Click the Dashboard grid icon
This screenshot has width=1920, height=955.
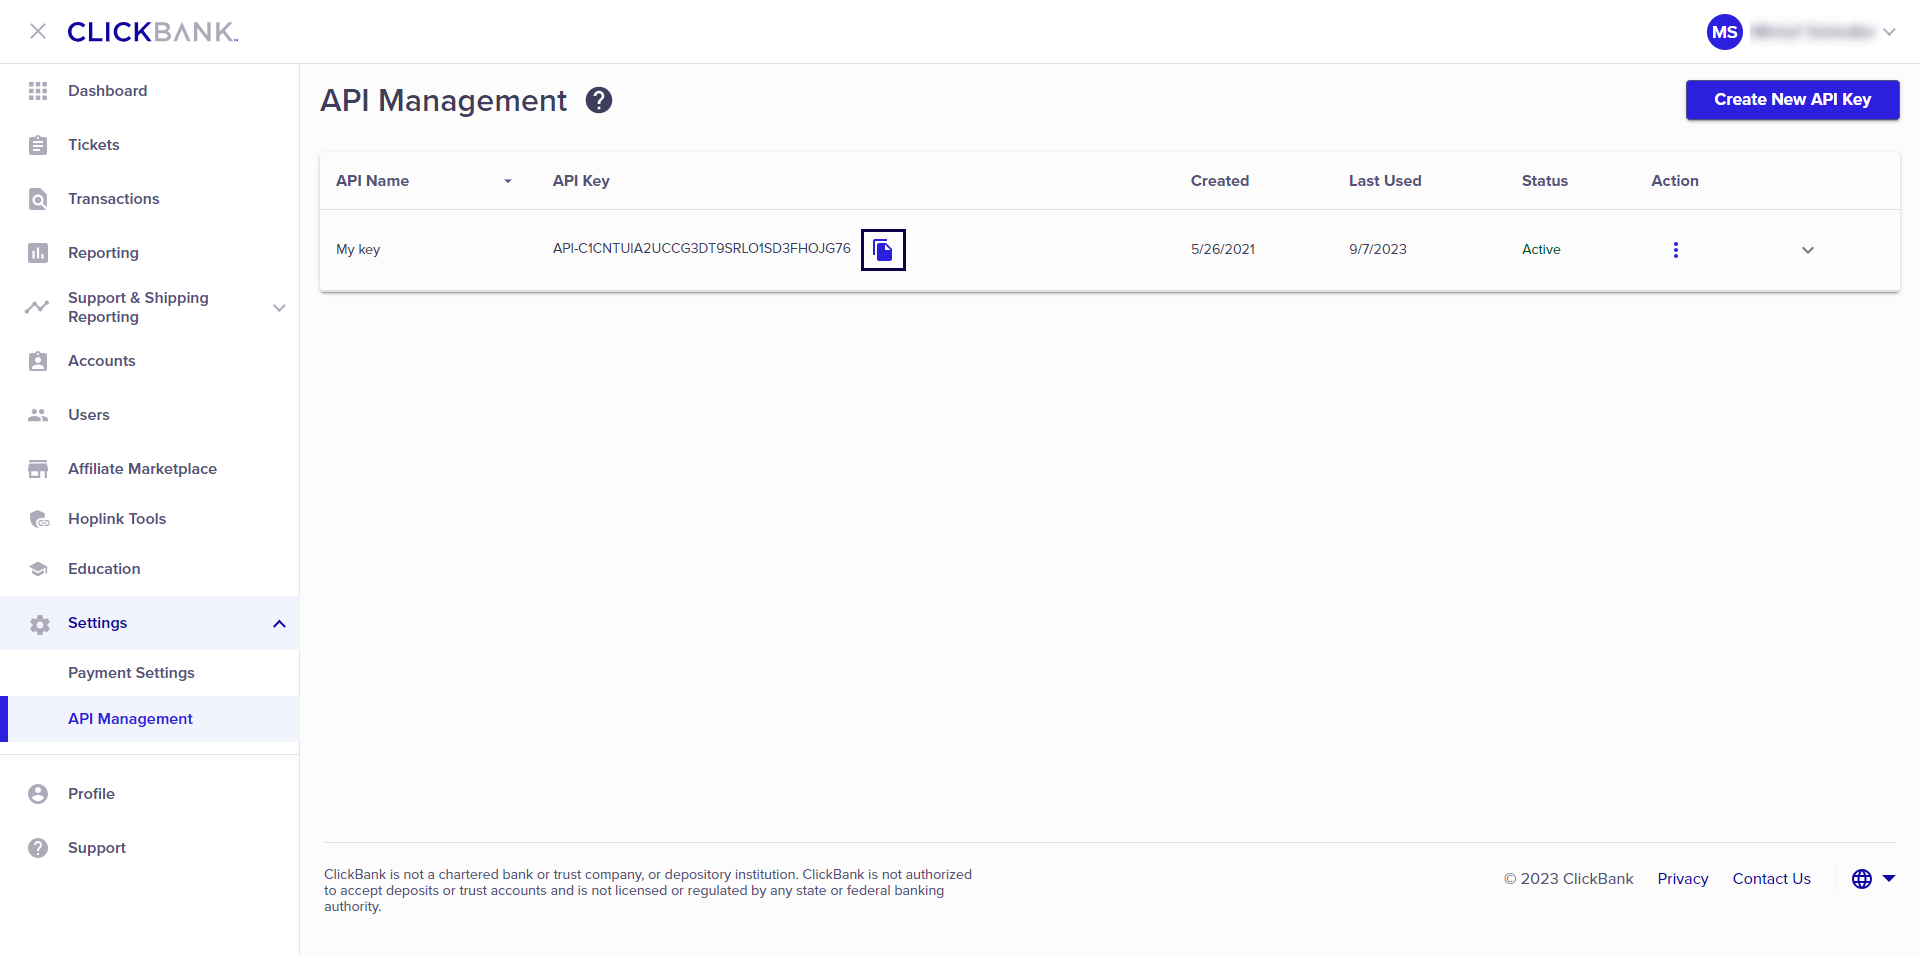click(x=38, y=91)
